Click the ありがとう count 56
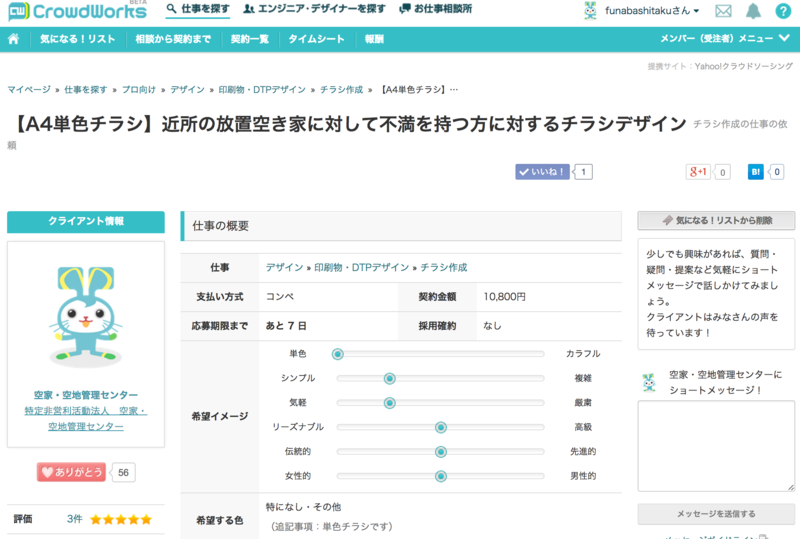Screen dimensions: 800x539 (x=123, y=472)
